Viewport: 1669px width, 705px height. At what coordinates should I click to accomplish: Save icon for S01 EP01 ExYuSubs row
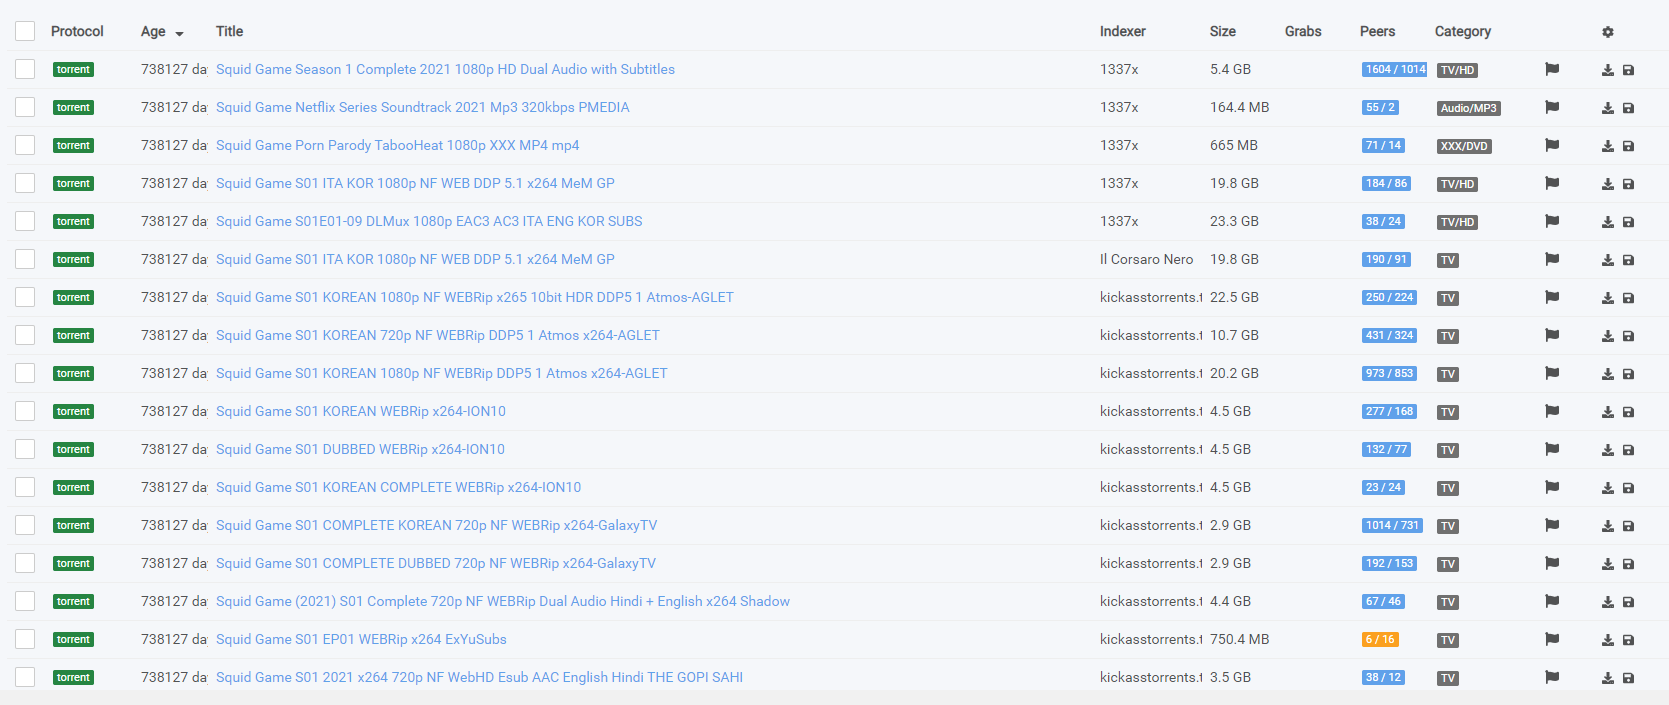click(x=1628, y=640)
